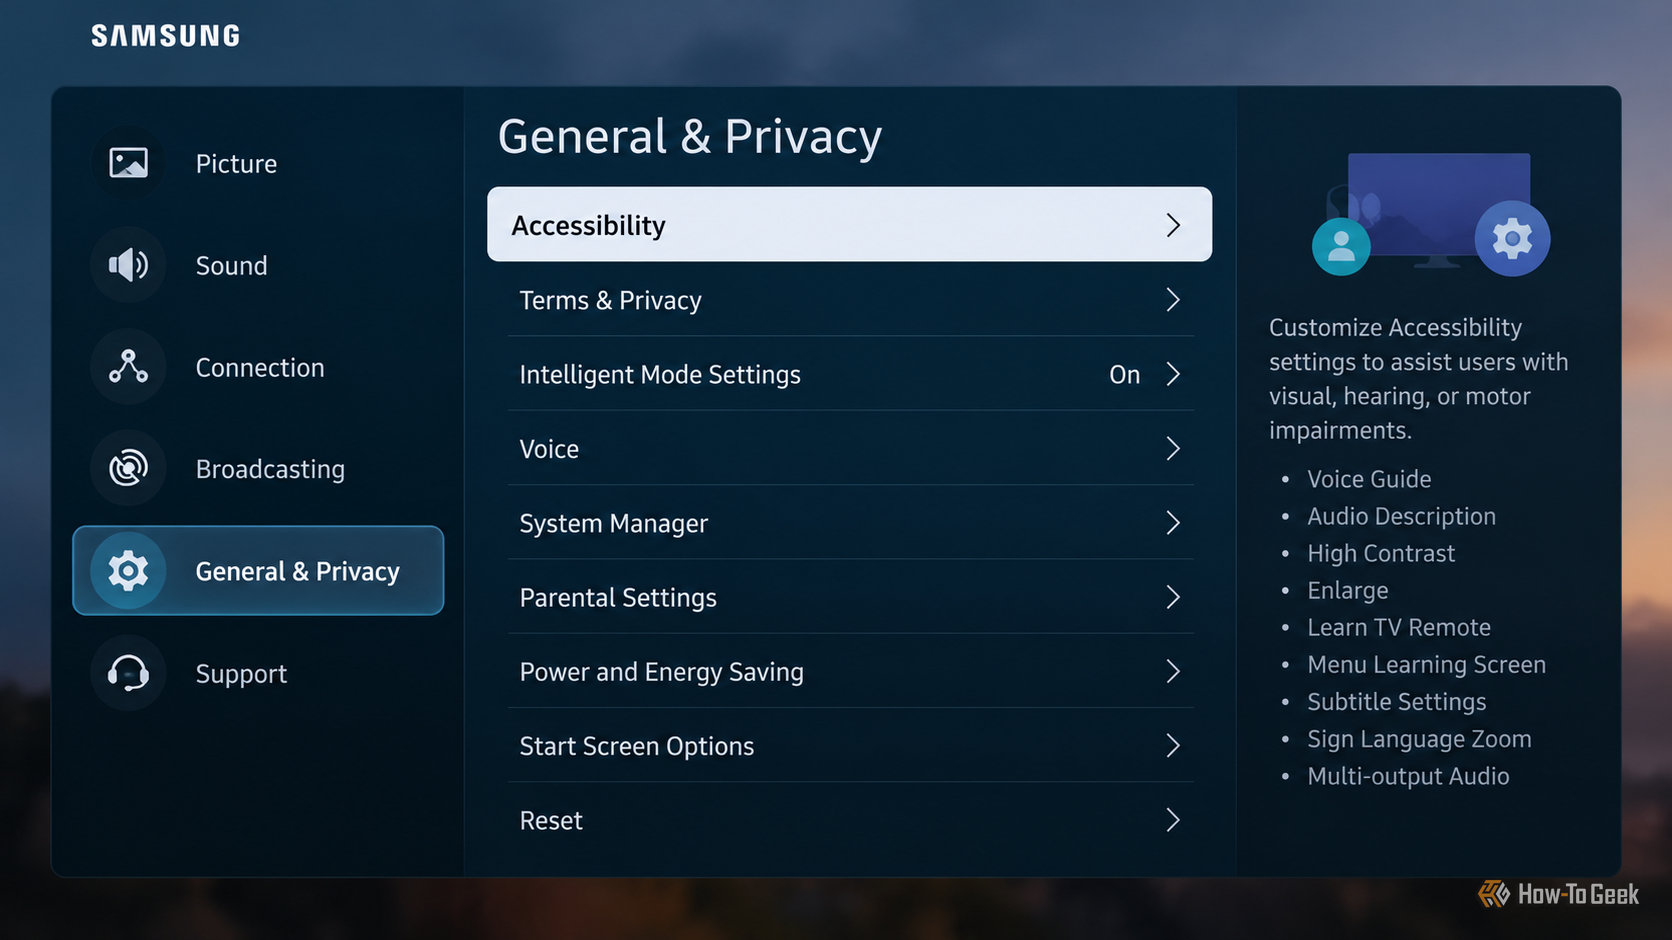Select the Support label
The width and height of the screenshot is (1672, 940).
tap(241, 674)
